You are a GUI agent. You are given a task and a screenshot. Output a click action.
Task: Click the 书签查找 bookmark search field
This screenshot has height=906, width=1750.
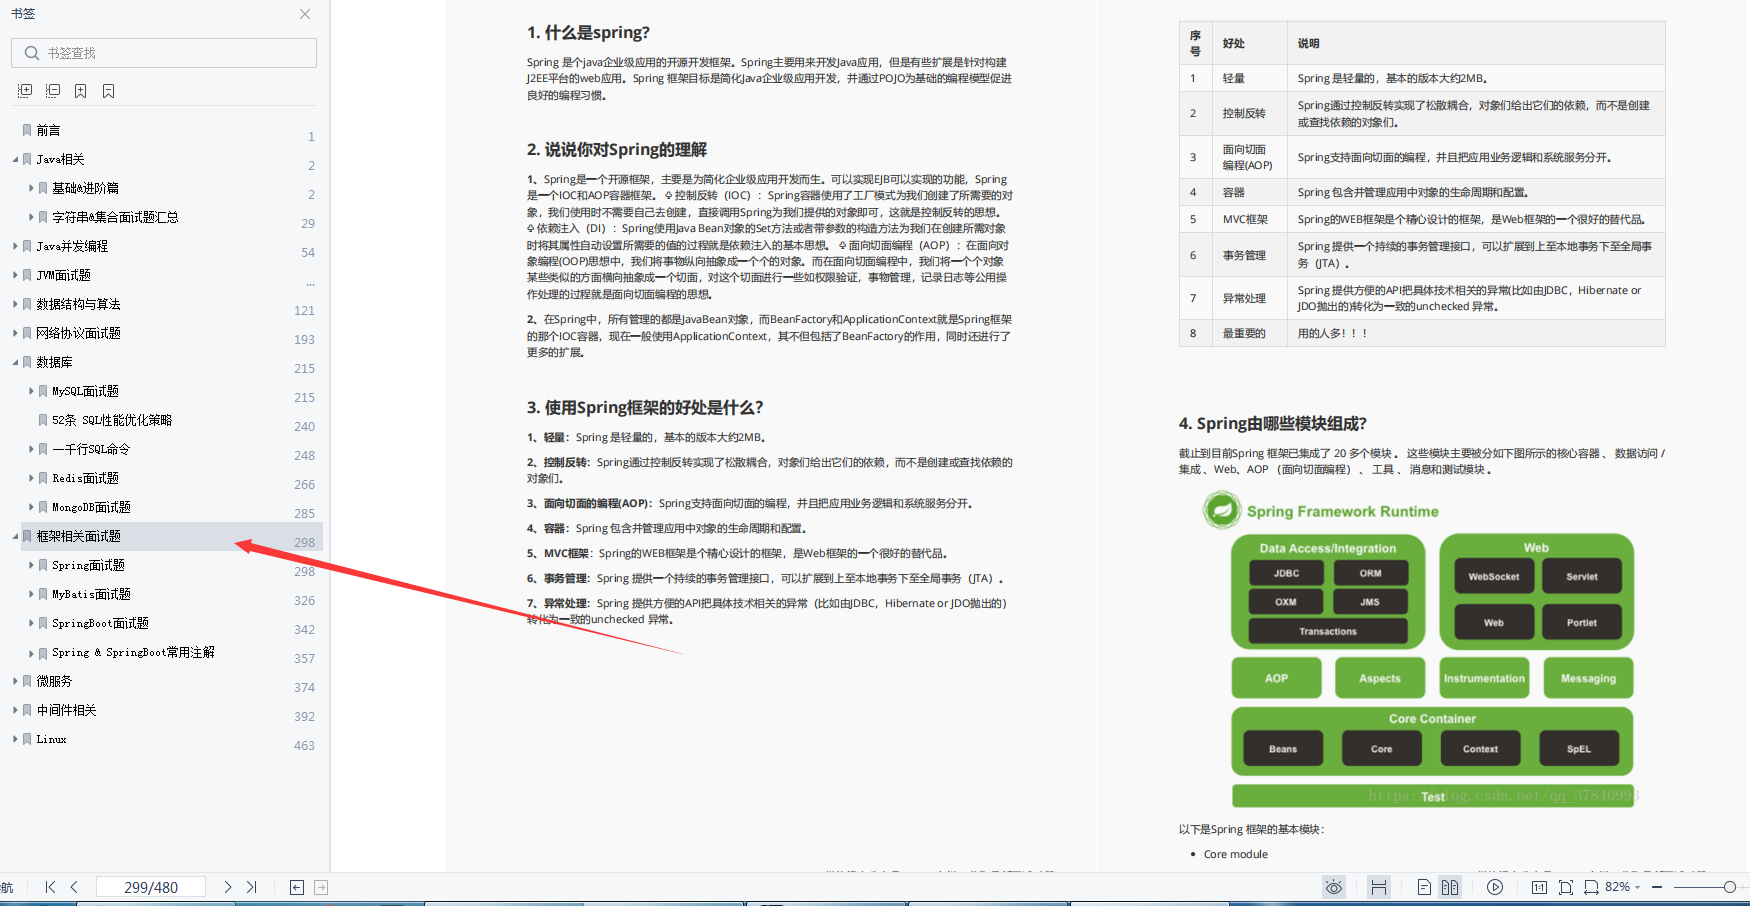[164, 53]
